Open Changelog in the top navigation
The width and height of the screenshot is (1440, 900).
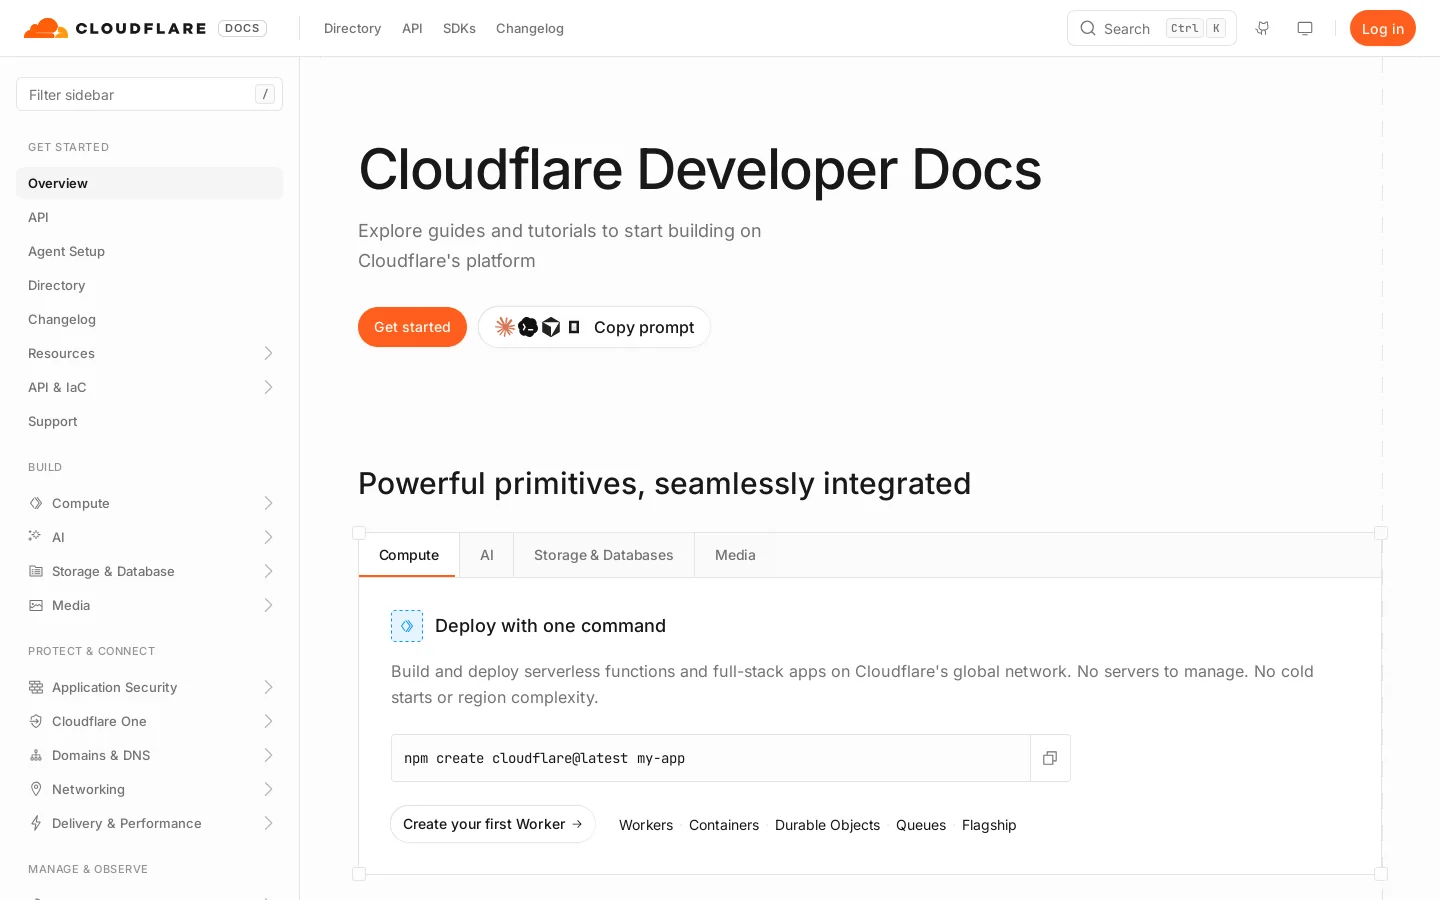point(530,28)
